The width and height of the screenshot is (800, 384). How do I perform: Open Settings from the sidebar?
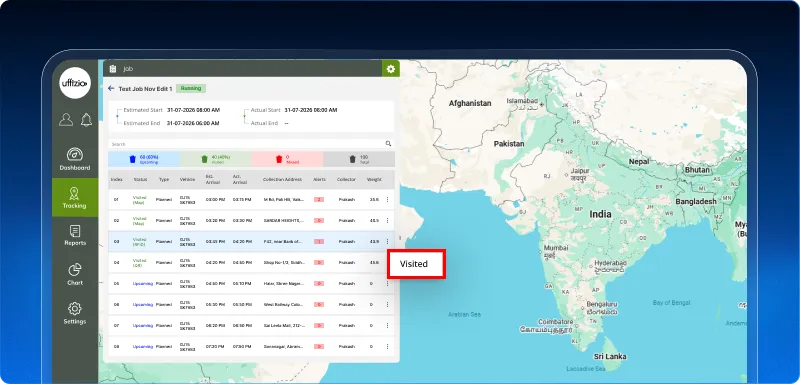[75, 313]
